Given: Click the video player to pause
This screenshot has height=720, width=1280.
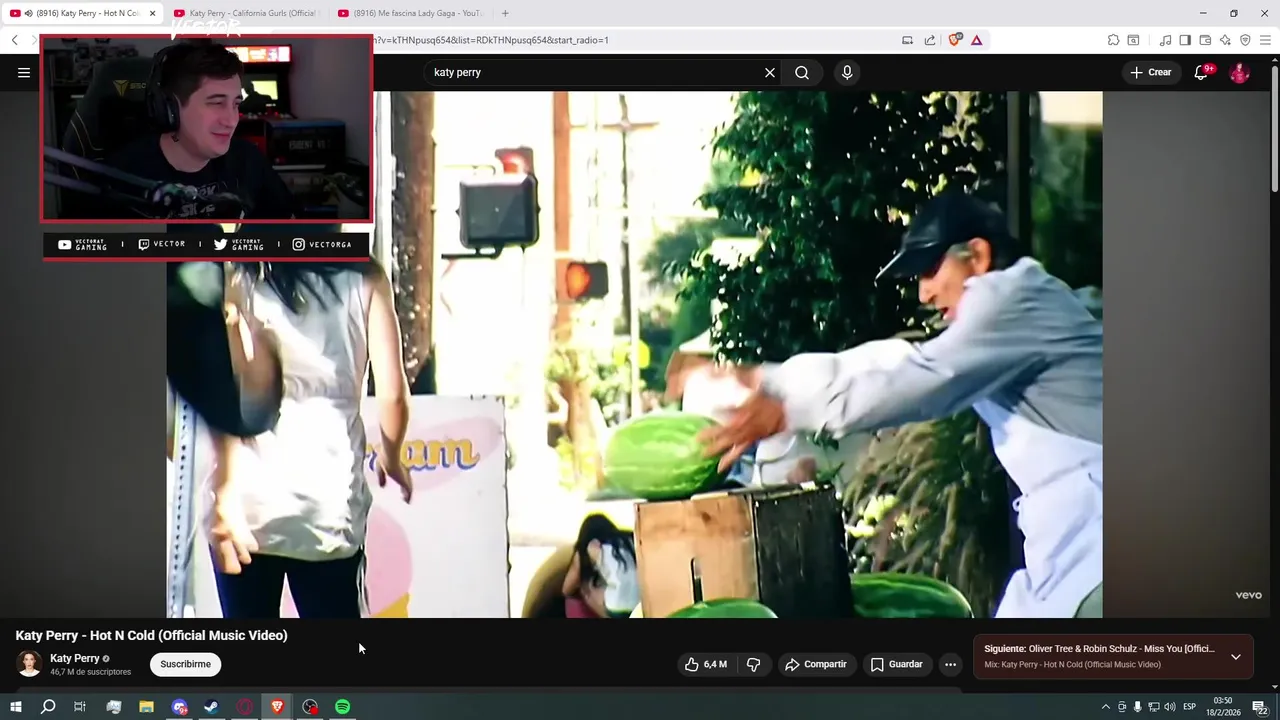Looking at the screenshot, I should [x=635, y=354].
